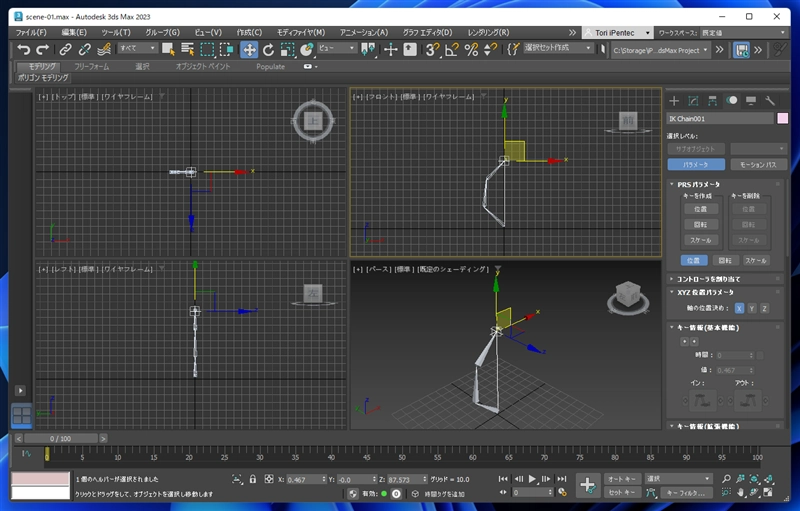Click the Play Animation button
The width and height of the screenshot is (800, 511).
532,479
